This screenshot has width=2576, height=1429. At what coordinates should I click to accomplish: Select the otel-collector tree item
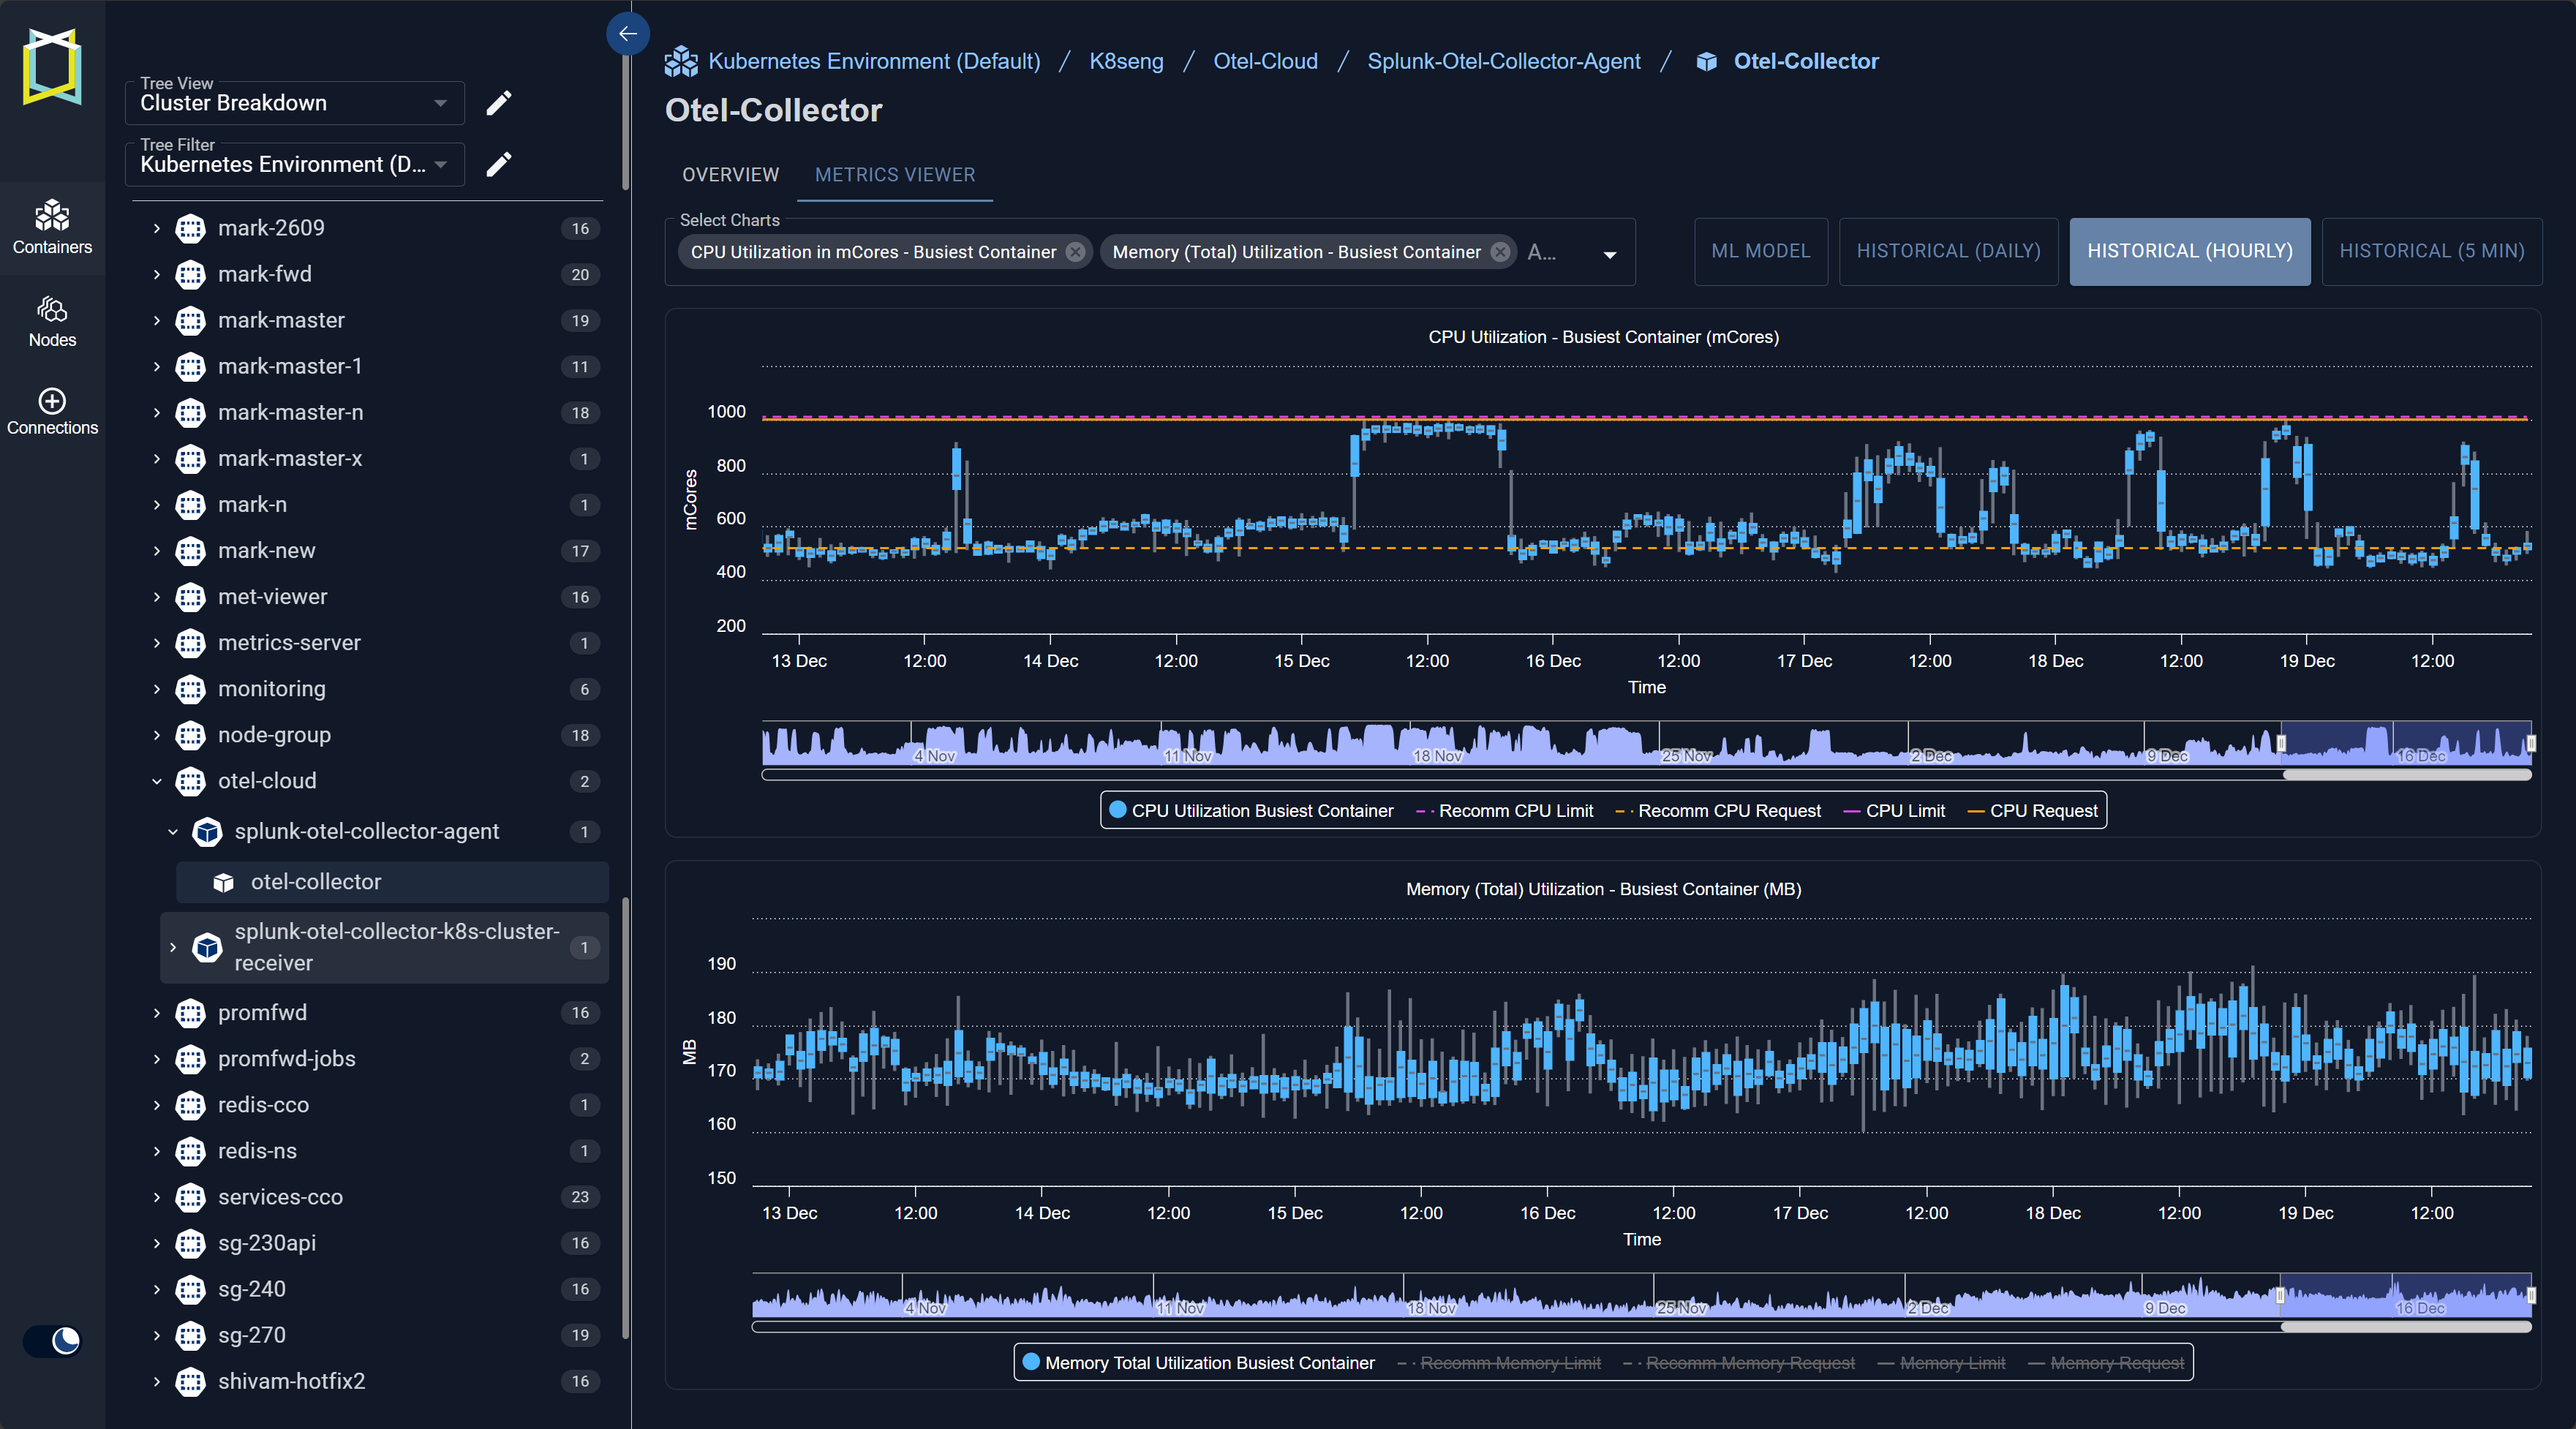coord(392,882)
